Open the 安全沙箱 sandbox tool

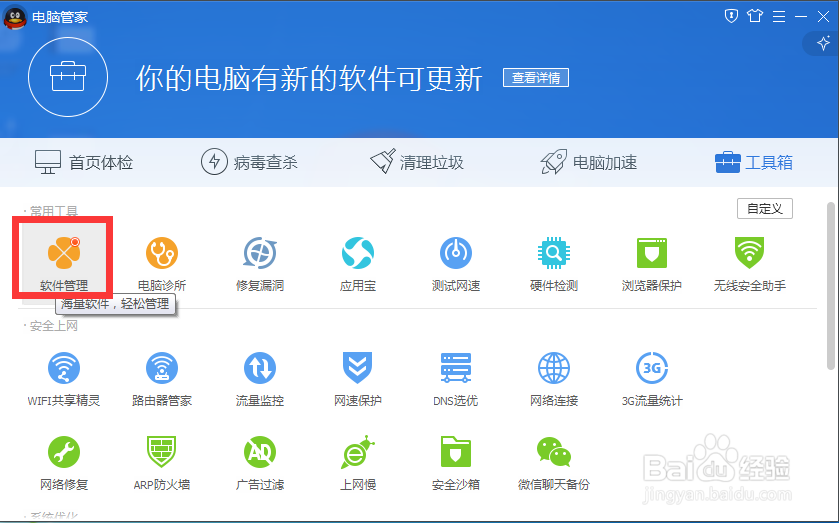tap(456, 463)
